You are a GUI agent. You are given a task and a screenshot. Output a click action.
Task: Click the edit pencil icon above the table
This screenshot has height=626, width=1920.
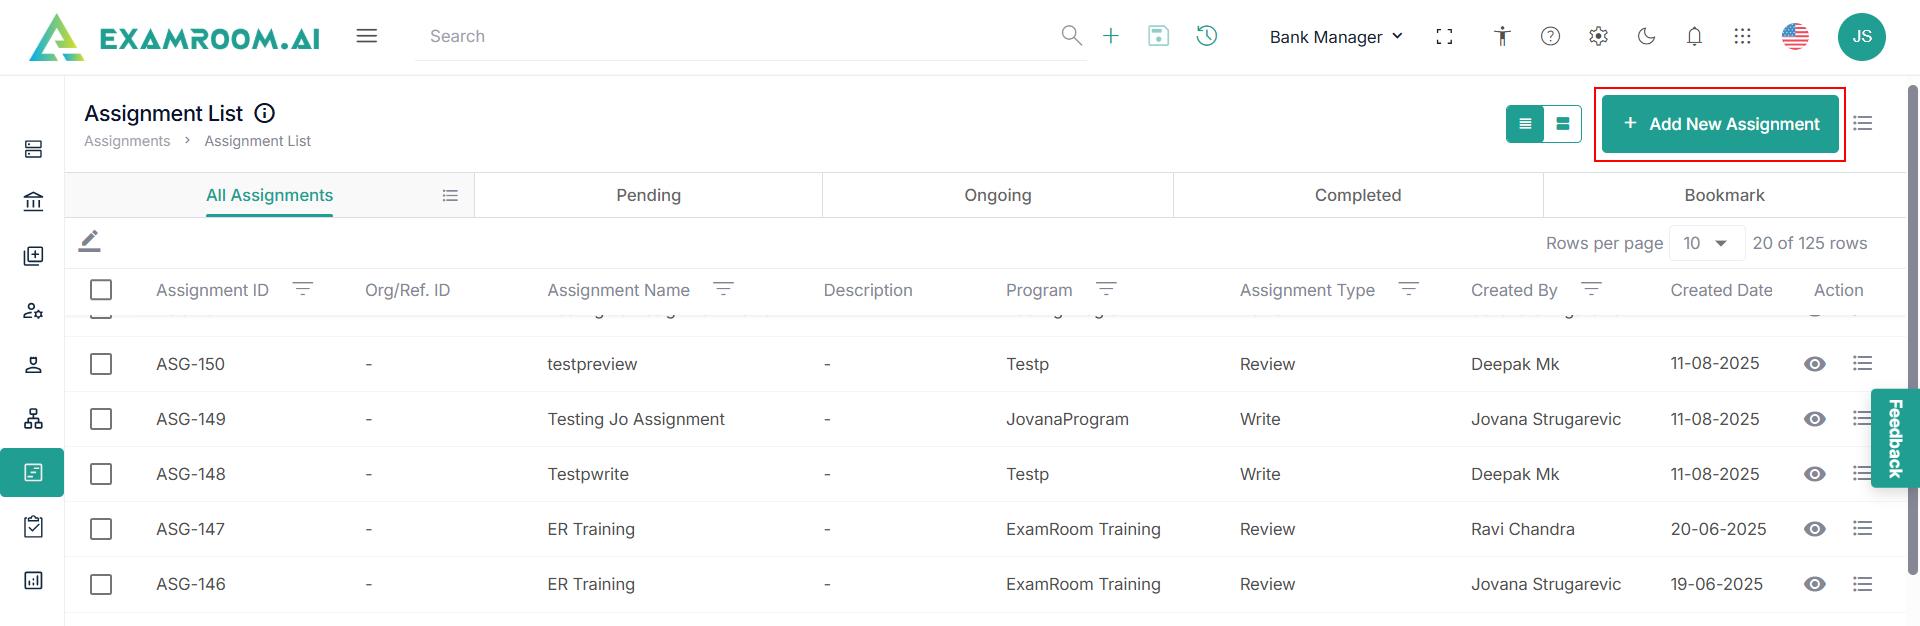pos(90,241)
